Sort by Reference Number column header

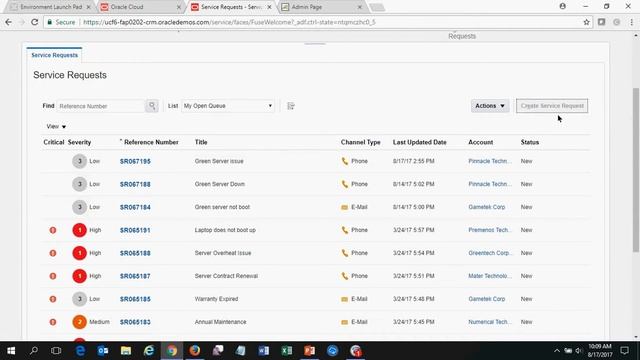coord(151,142)
